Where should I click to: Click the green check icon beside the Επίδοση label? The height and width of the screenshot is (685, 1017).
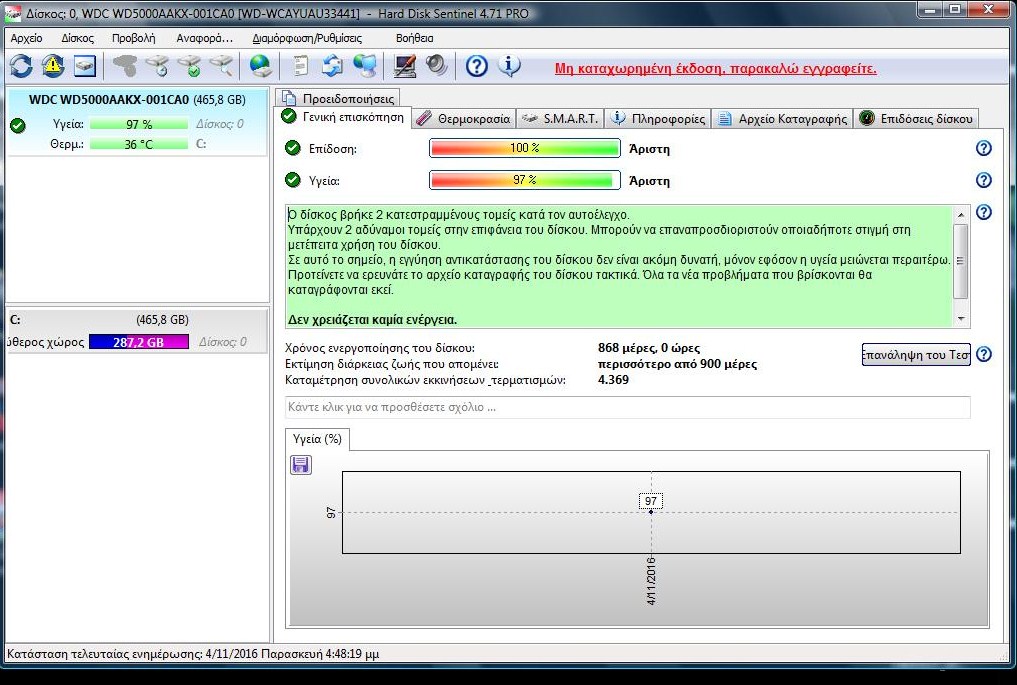[x=293, y=148]
